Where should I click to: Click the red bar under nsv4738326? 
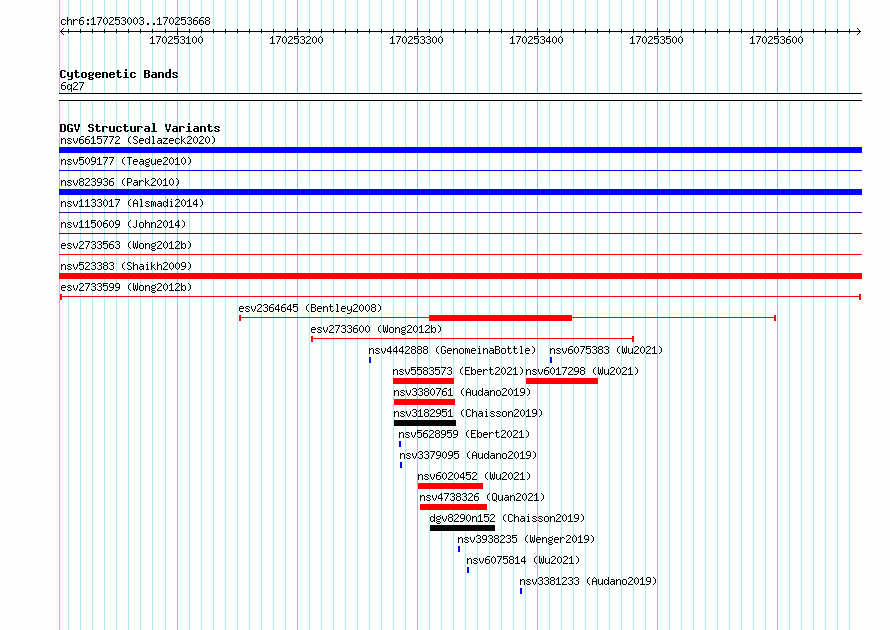(x=454, y=507)
